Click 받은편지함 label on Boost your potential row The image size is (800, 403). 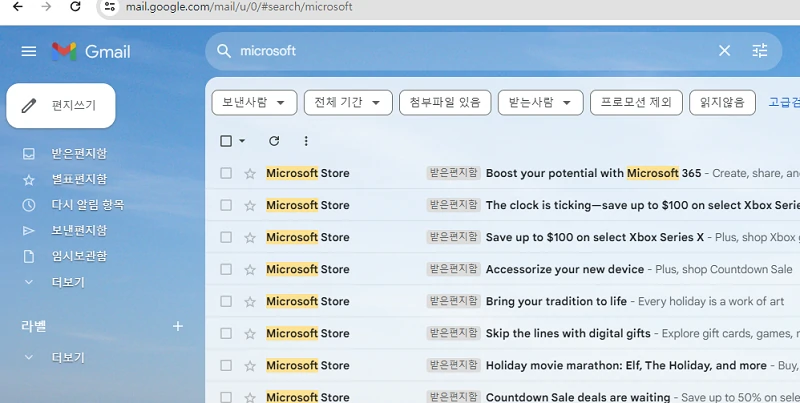[x=454, y=173]
